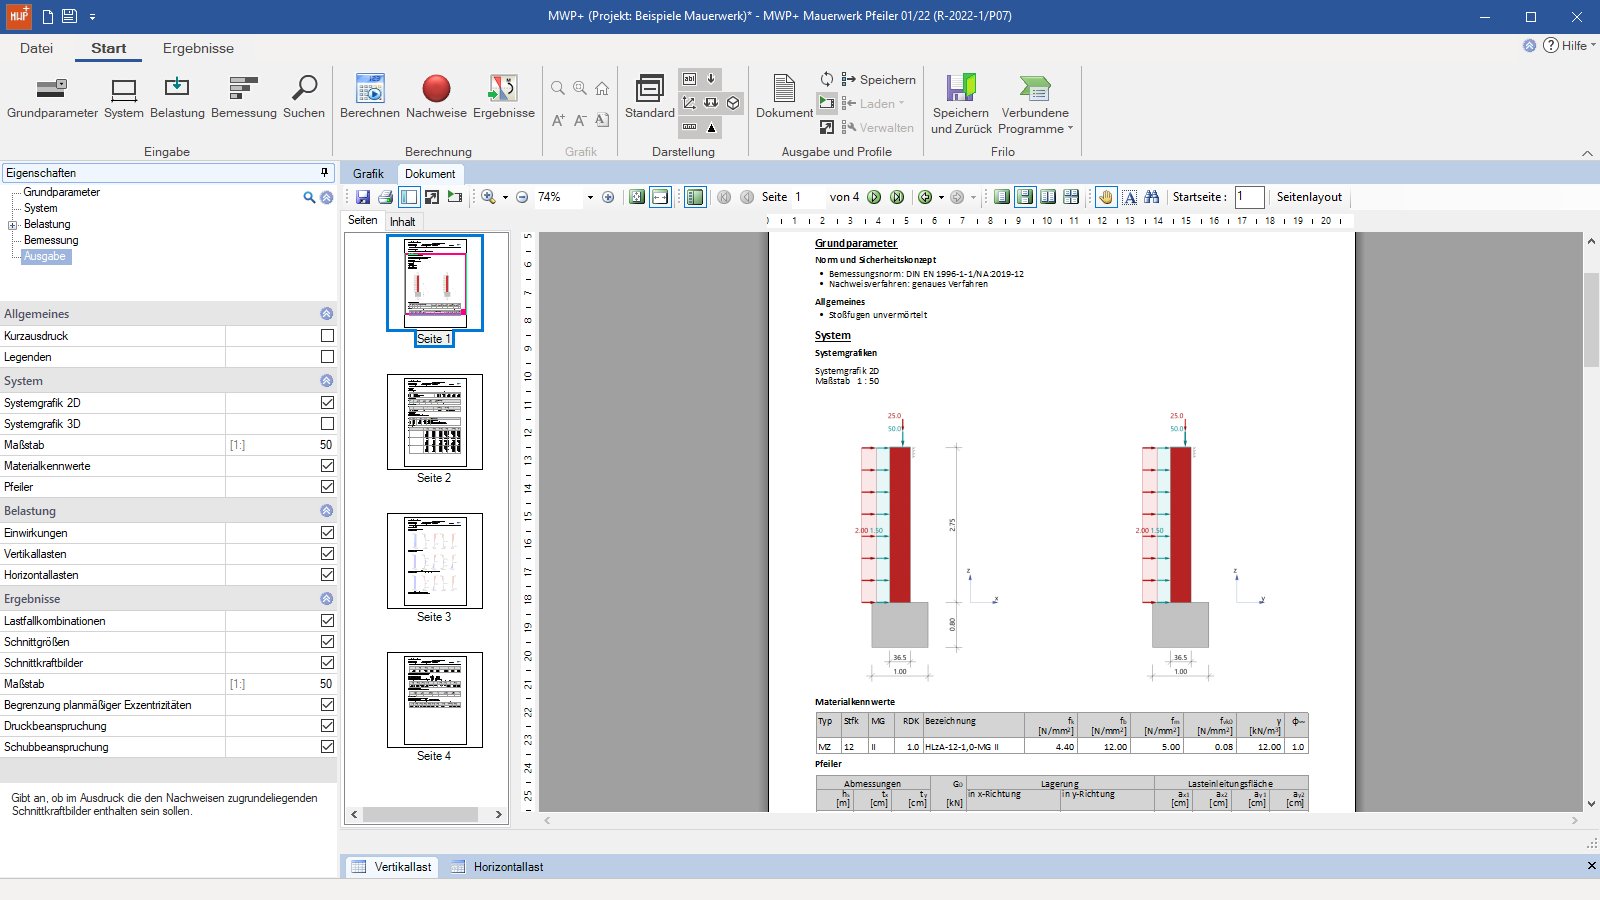
Task: Save document with floppy icon in document toolbar
Action: point(363,197)
